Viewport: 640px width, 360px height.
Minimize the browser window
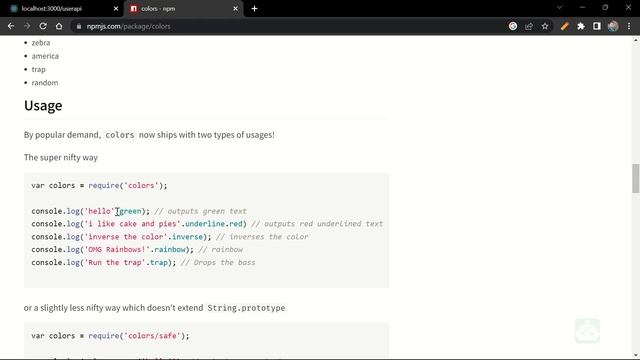[582, 7]
